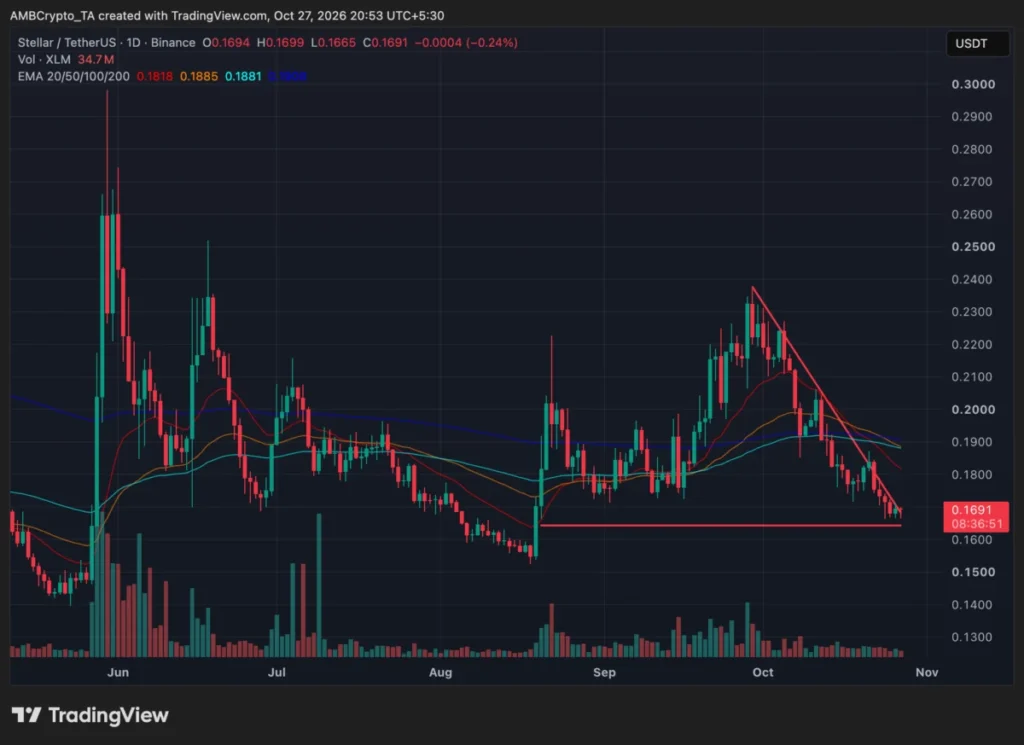
Task: Click the change value −0.0004 (−0.24%)
Action: [466, 42]
